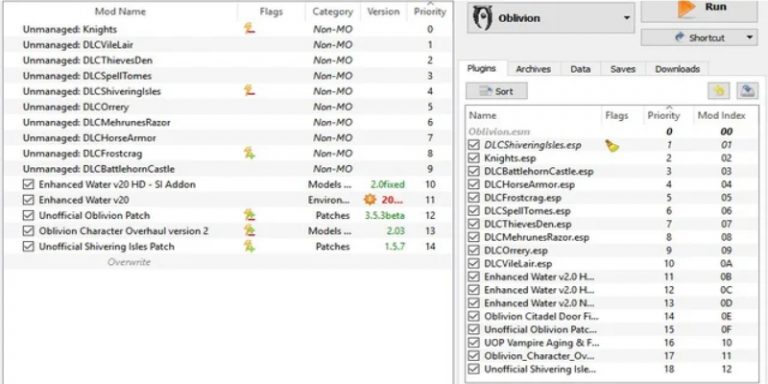This screenshot has height=384, width=768.
Task: Open the Downloads tab
Action: (x=677, y=69)
